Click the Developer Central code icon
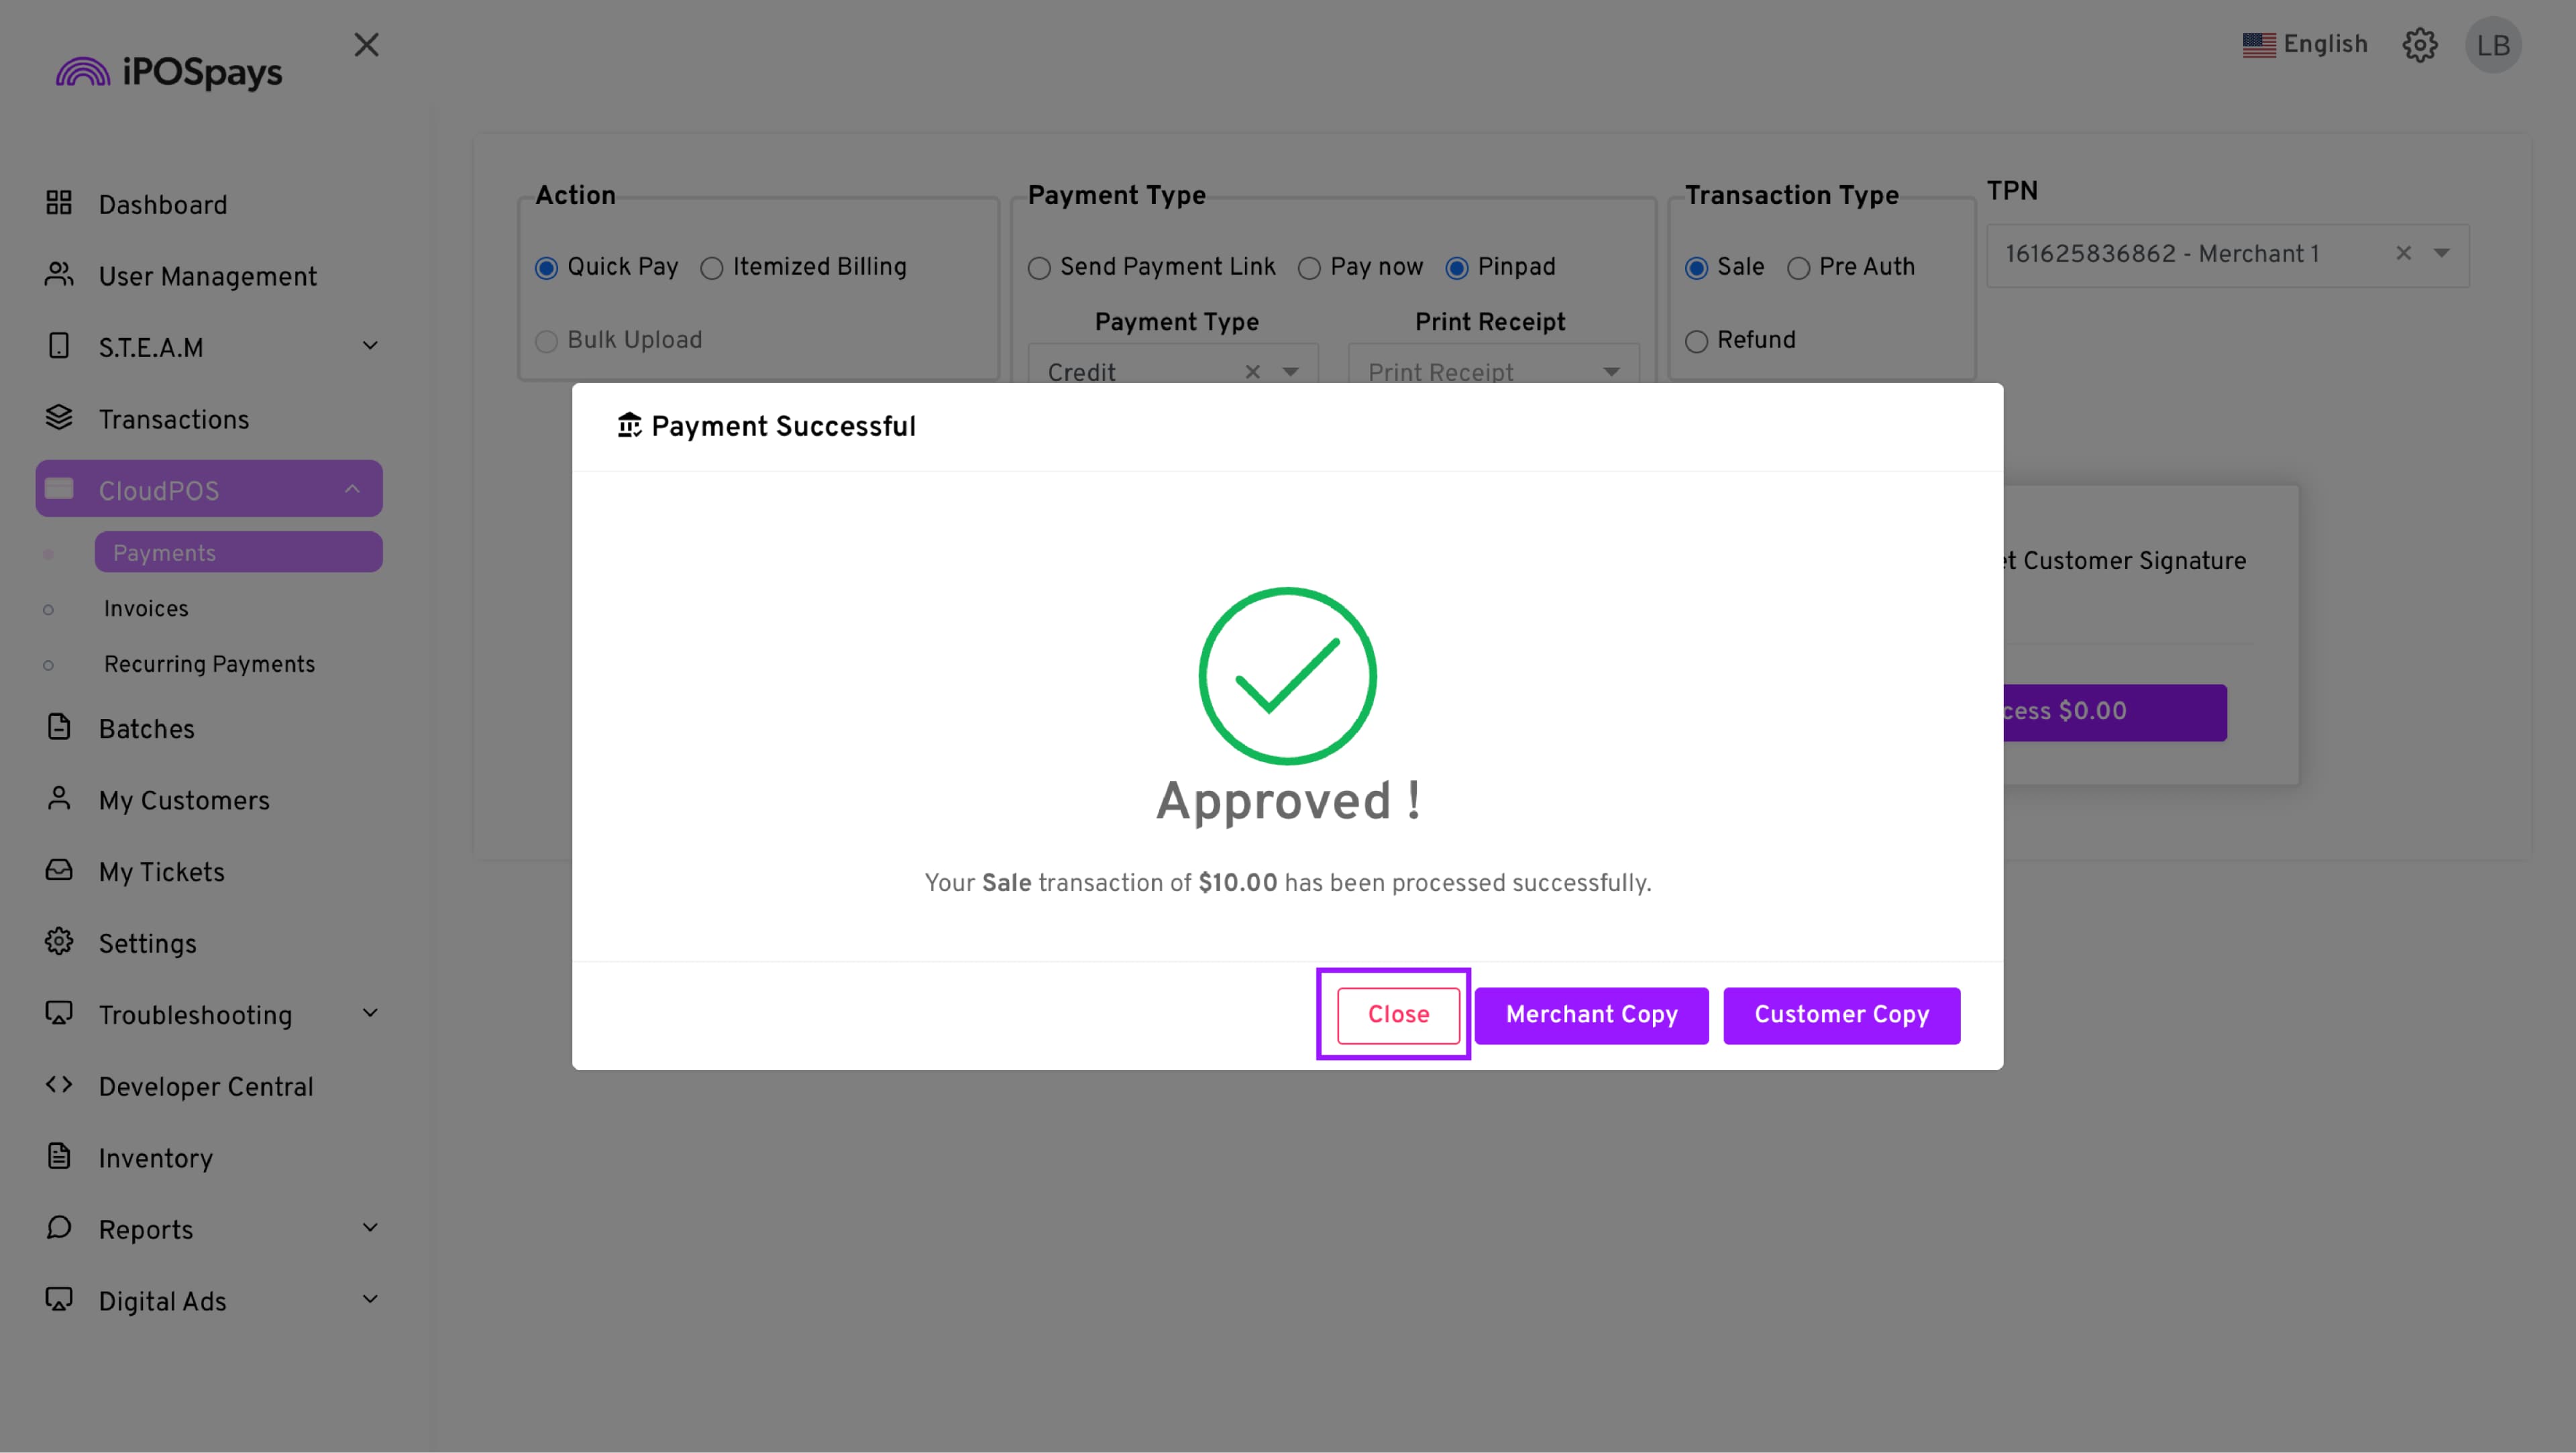This screenshot has width=2576, height=1453. click(x=59, y=1085)
